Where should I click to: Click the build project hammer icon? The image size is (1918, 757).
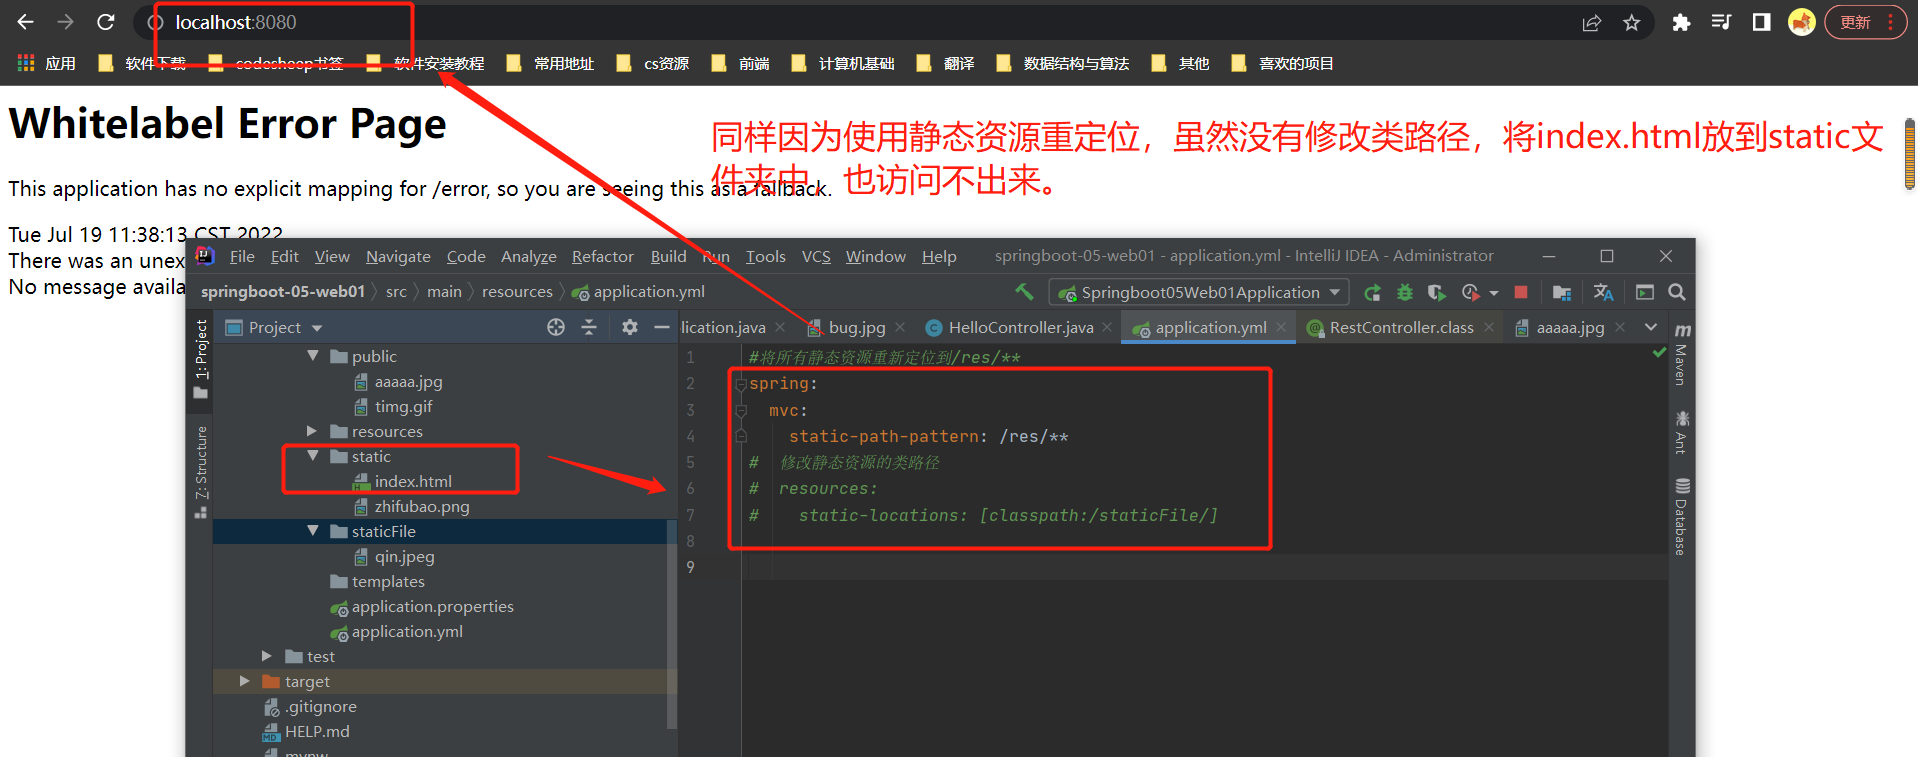coord(1024,291)
